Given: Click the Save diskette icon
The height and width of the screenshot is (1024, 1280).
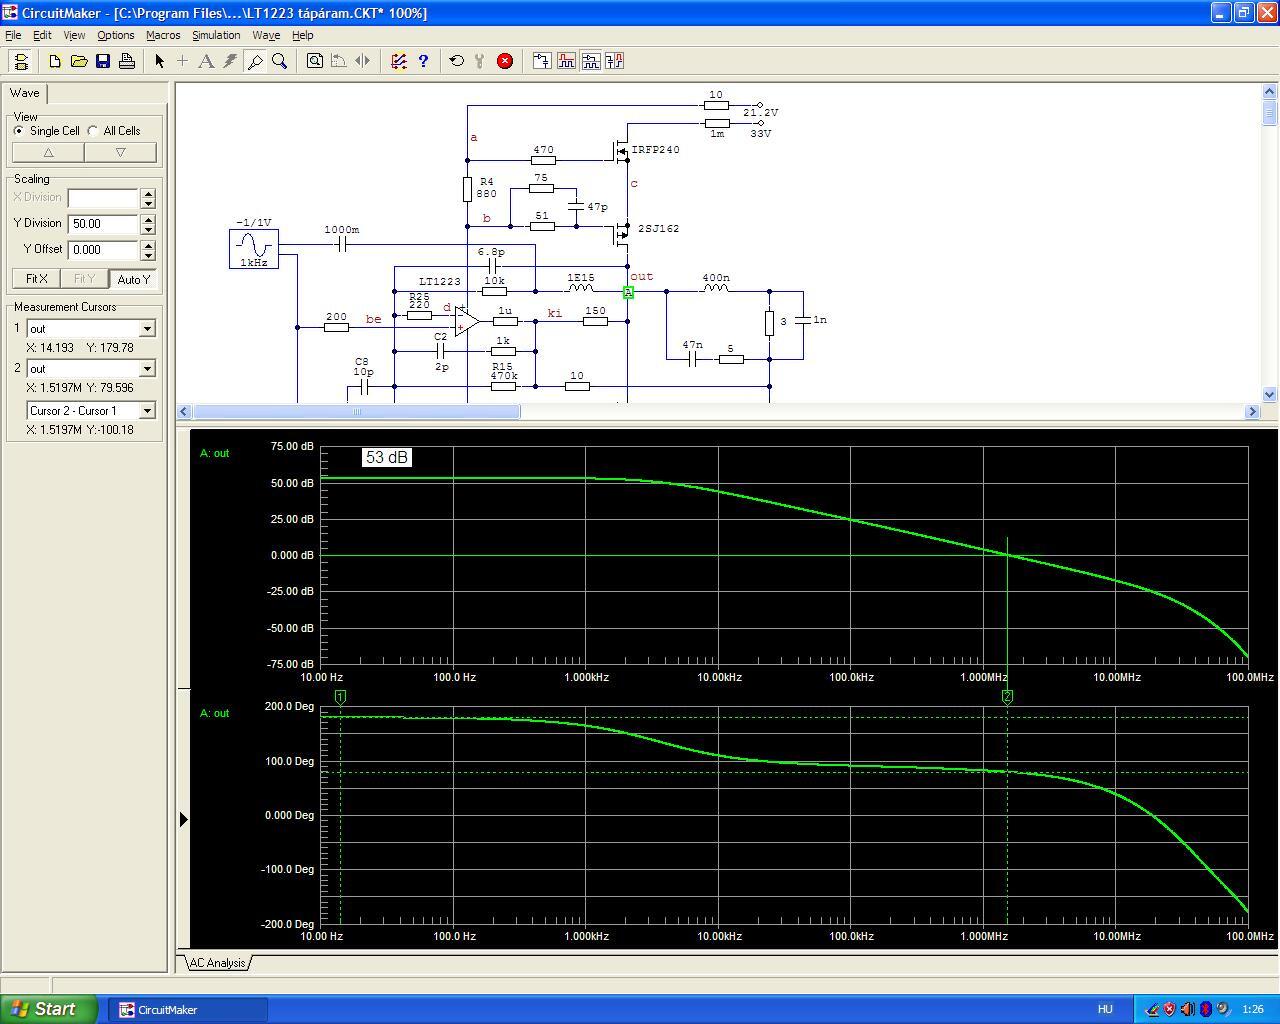Looking at the screenshot, I should [103, 61].
